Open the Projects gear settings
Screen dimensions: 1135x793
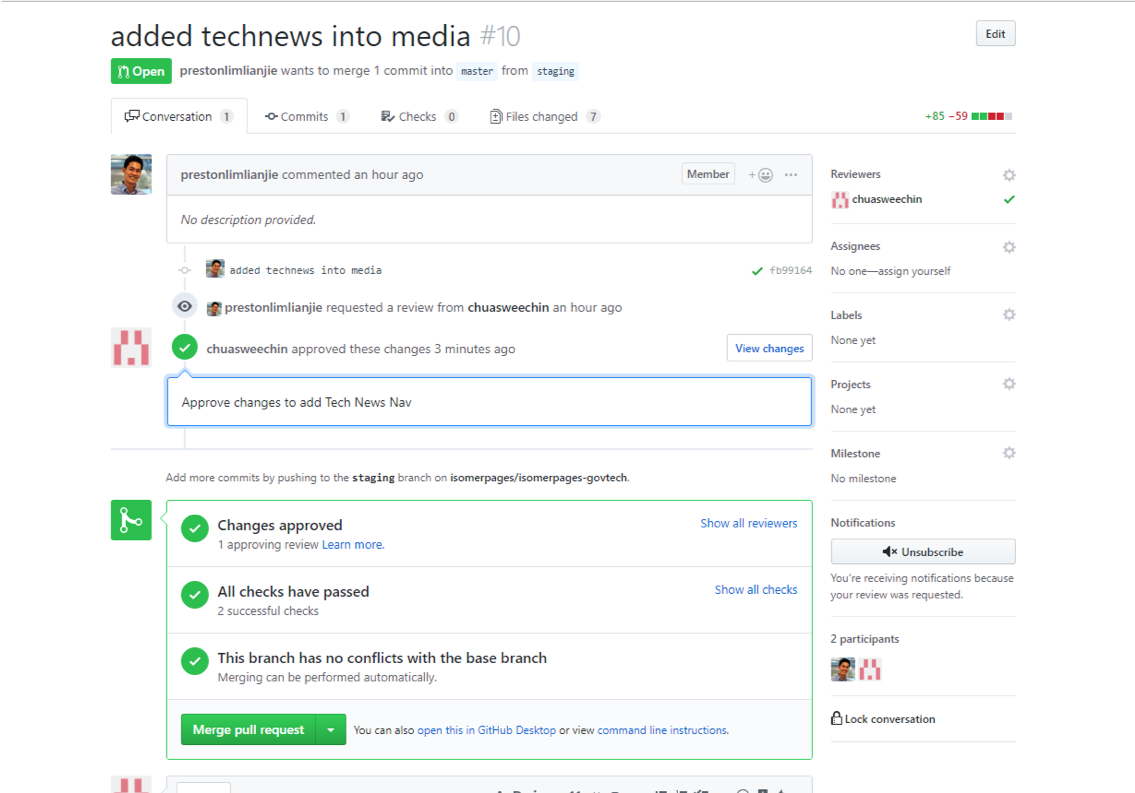click(1009, 383)
